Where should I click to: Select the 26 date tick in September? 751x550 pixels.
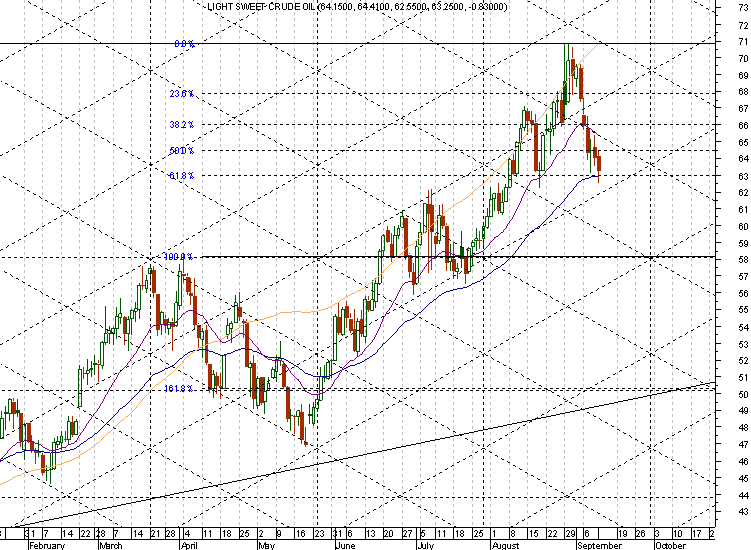tap(640, 534)
